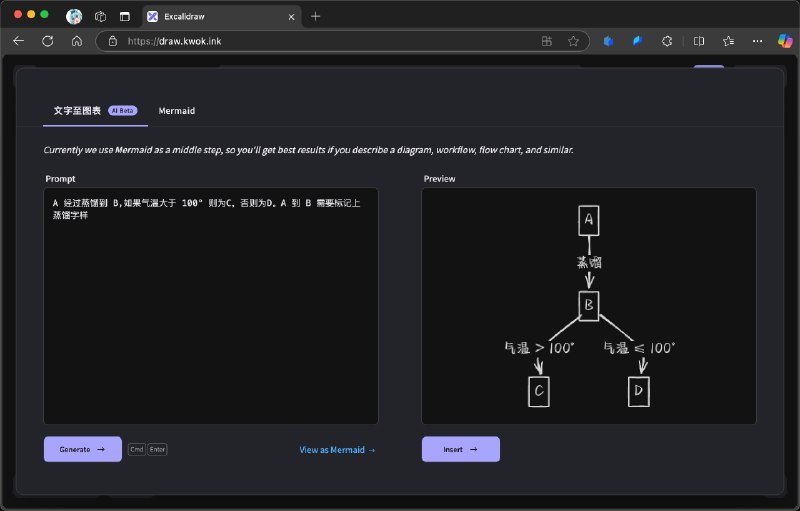Open a new browser tab

[x=316, y=16]
